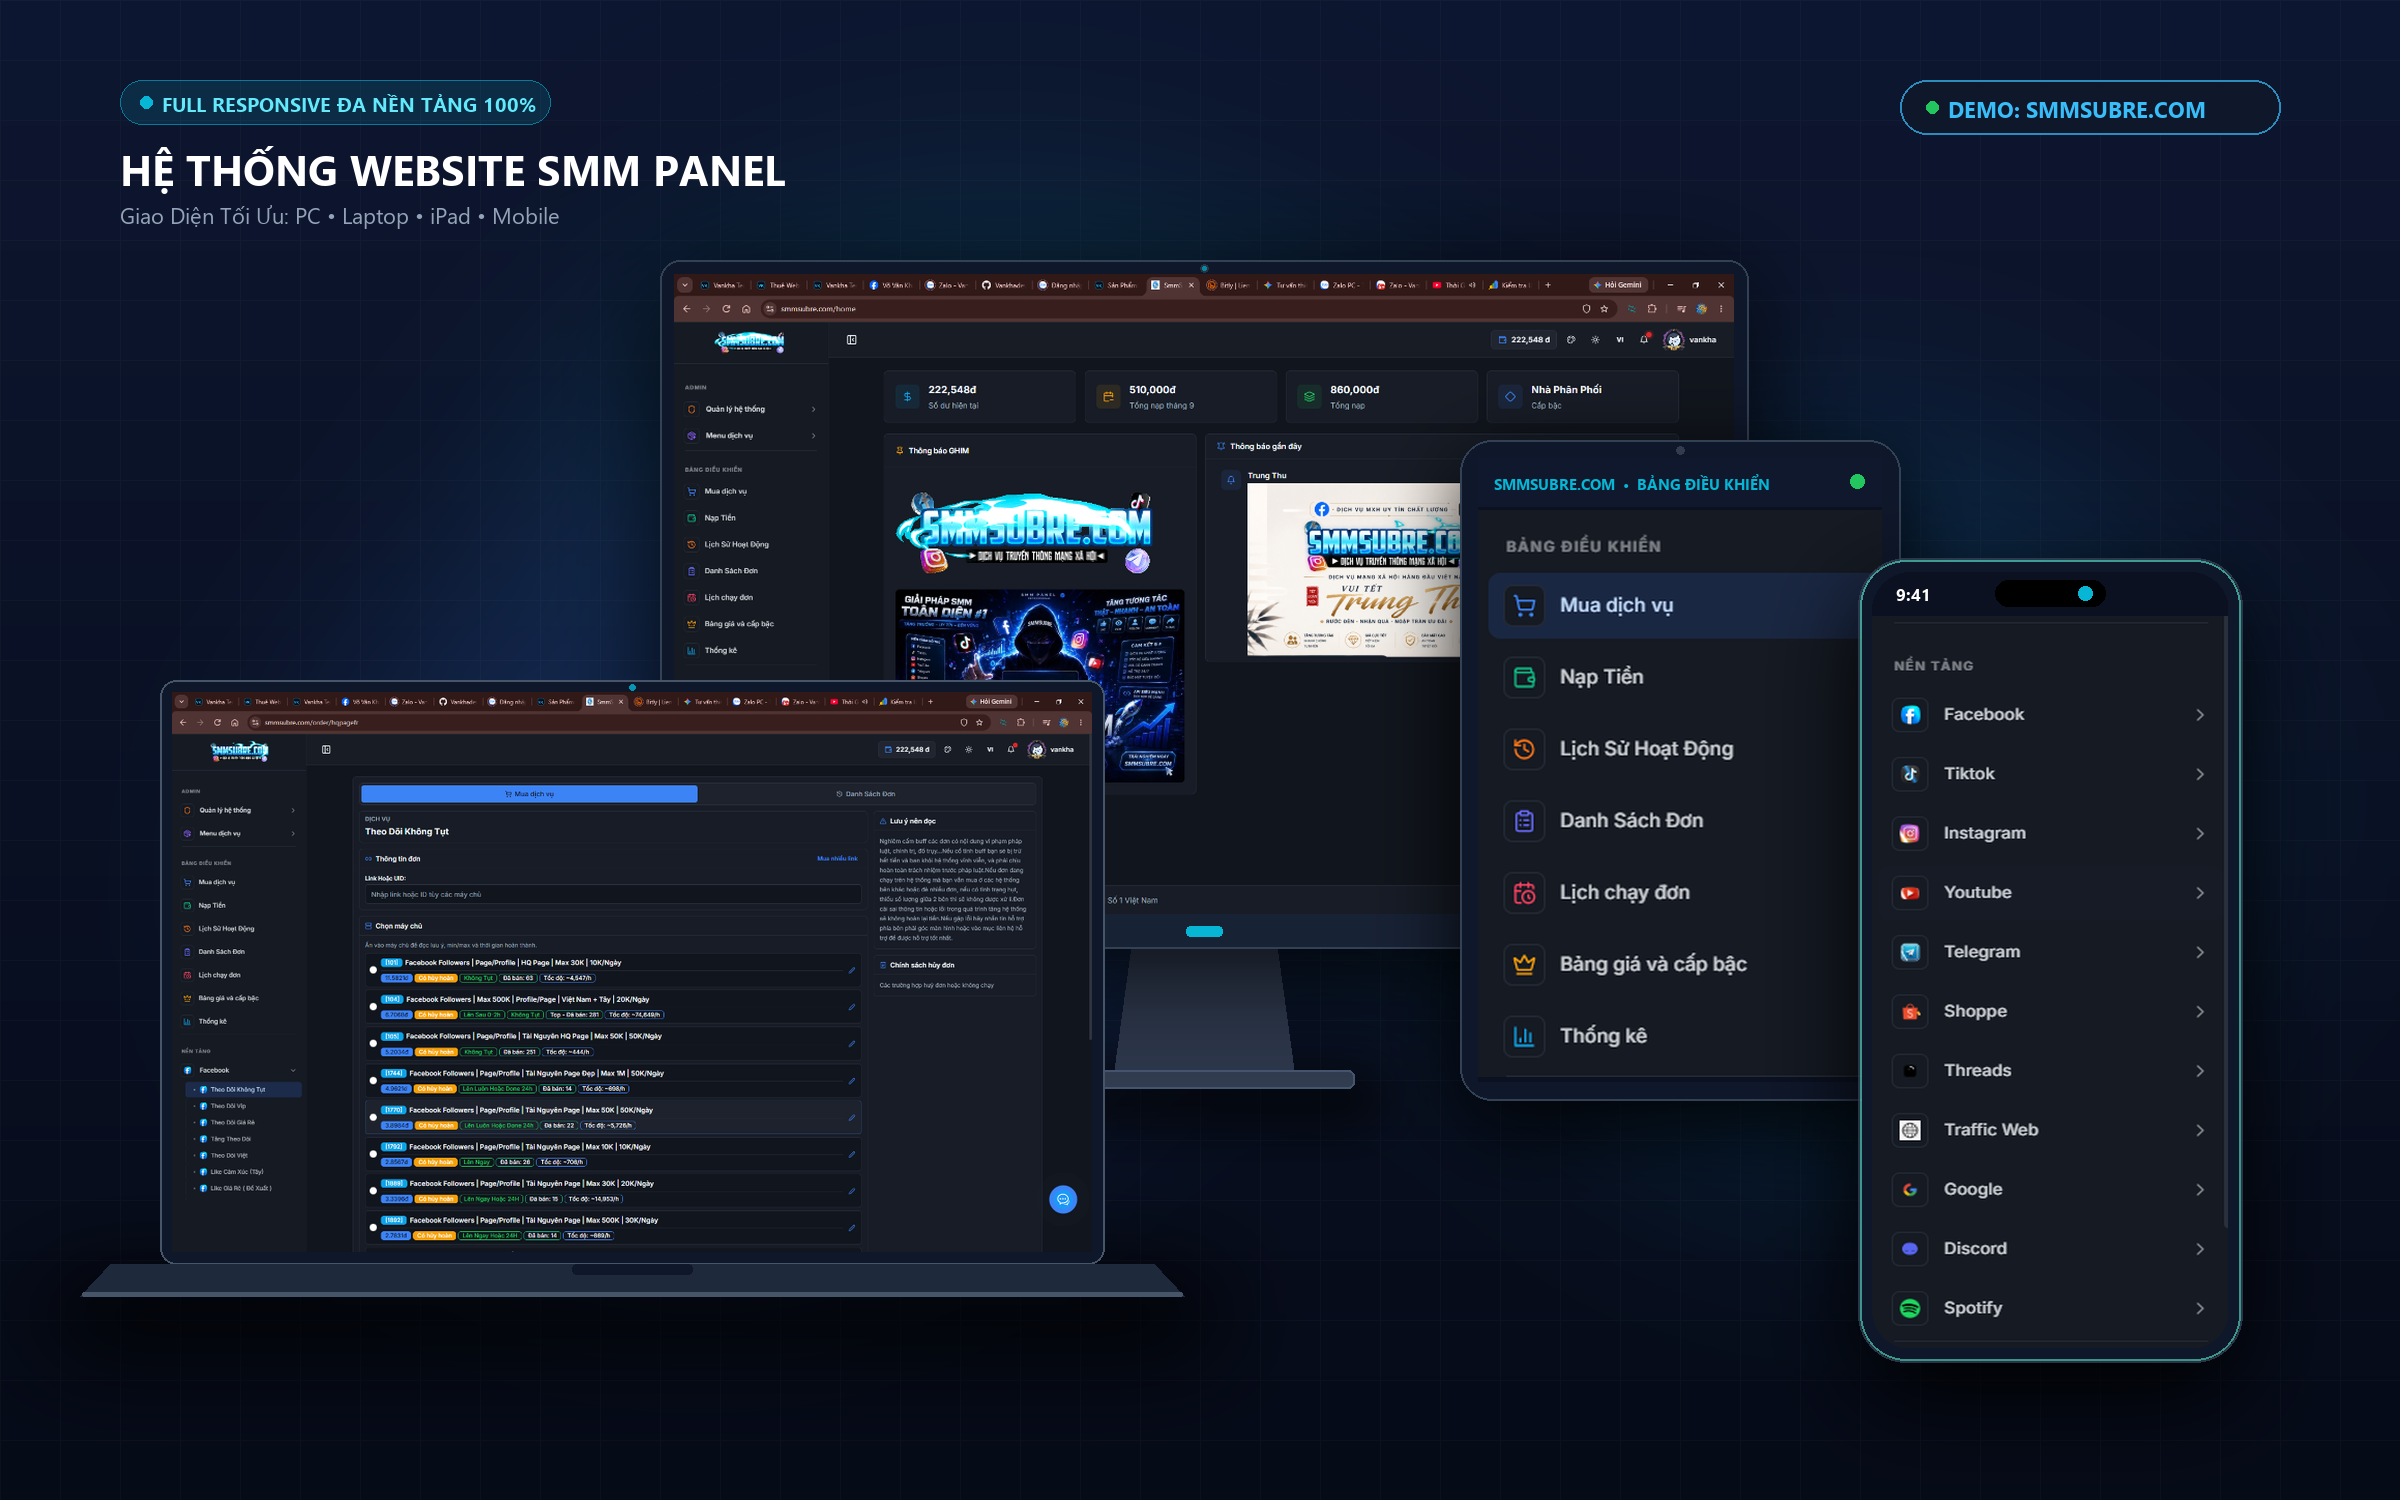Viewport: 2400px width, 1500px height.
Task: Toggle the sun theme switch in the laptop header
Action: (968, 749)
